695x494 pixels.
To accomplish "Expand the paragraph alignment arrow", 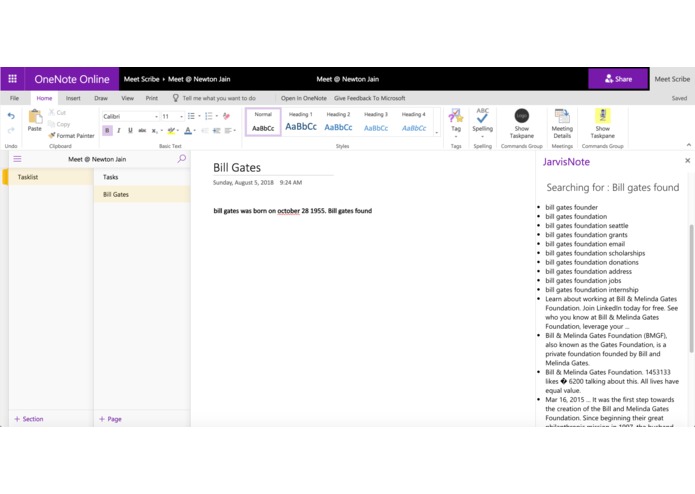I will click(x=234, y=130).
